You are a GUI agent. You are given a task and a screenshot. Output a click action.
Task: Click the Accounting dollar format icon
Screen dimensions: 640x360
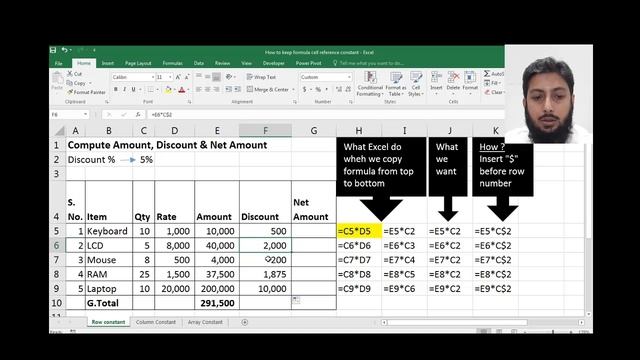point(304,89)
